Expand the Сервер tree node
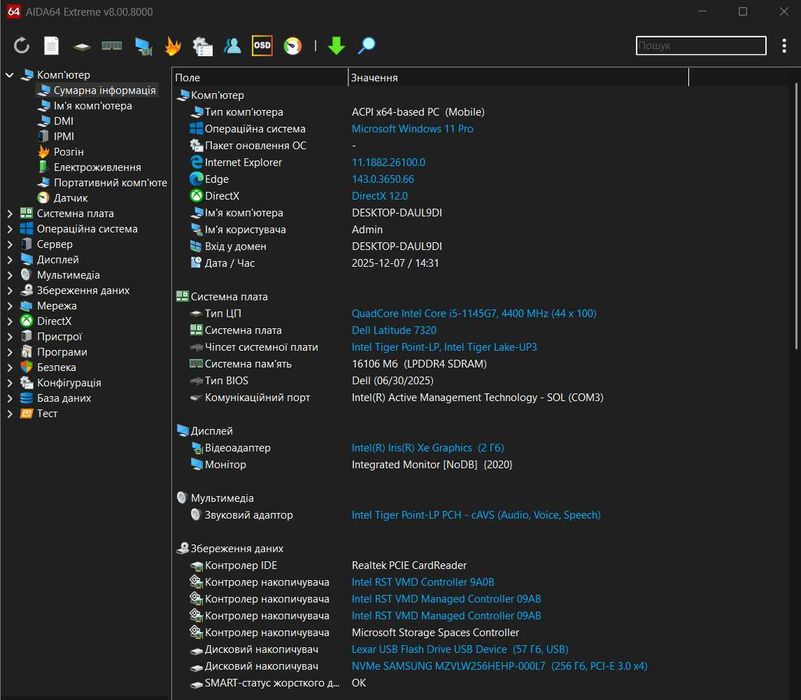Viewport: 801px width, 700px height. point(9,244)
